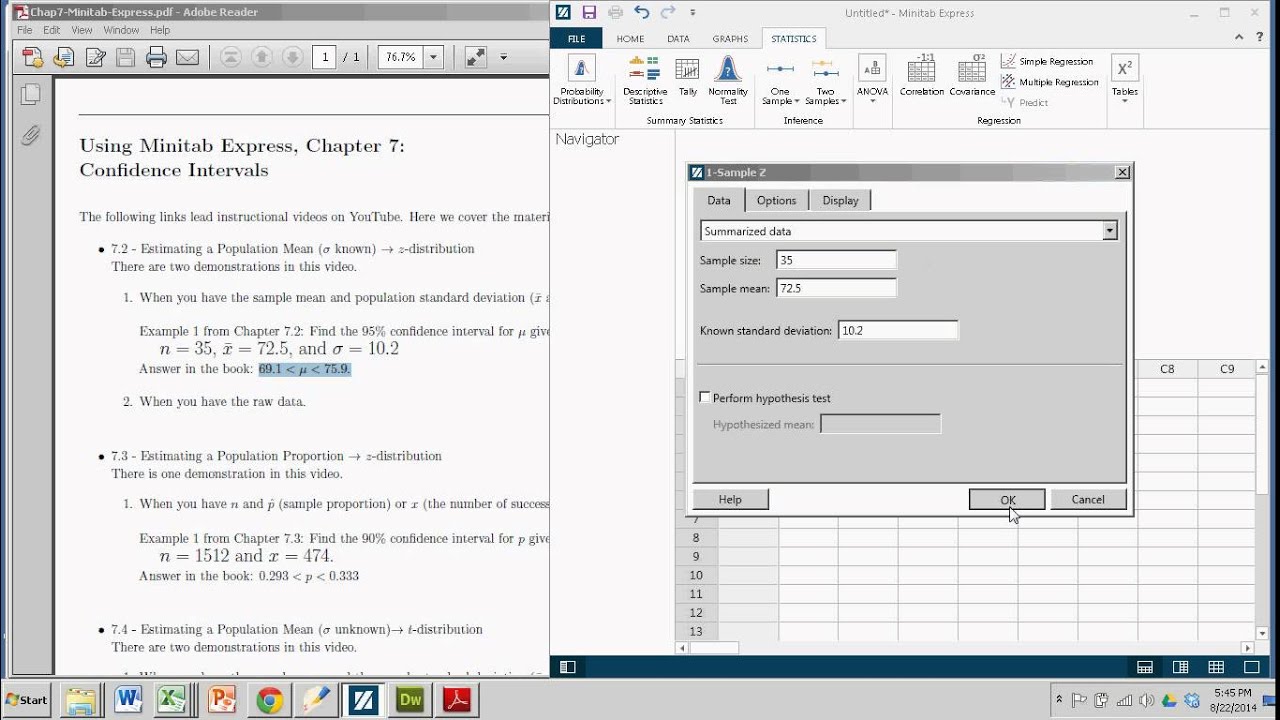This screenshot has width=1280, height=720.
Task: Click Minitab save icon in quick access toolbar
Action: (x=589, y=13)
